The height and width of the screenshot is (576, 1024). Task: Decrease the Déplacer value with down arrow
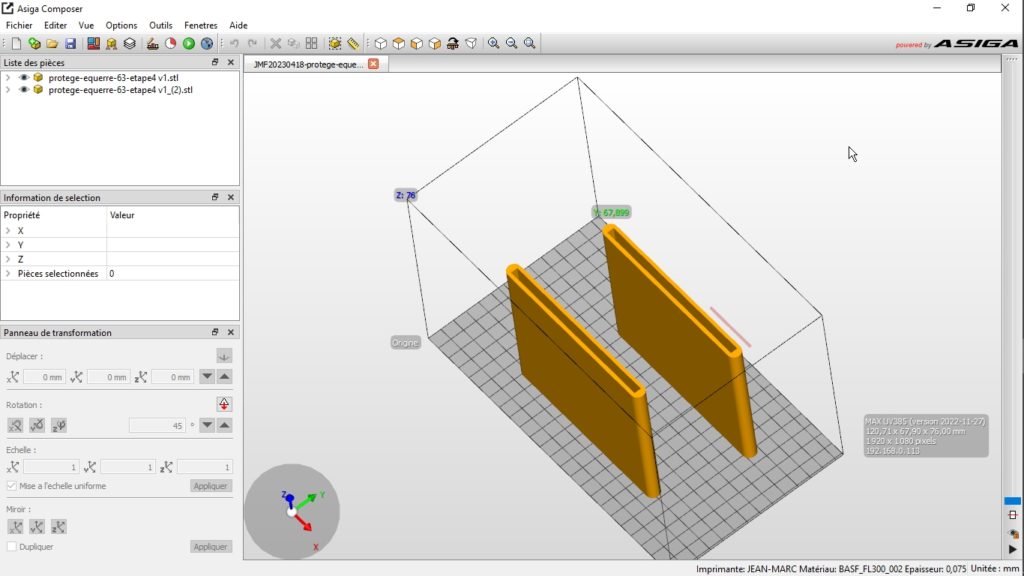tap(207, 377)
